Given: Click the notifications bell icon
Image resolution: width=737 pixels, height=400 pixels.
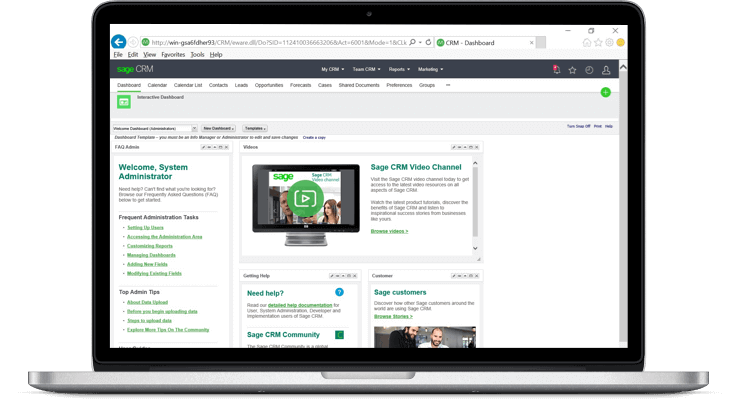Looking at the screenshot, I should pyautogui.click(x=556, y=70).
